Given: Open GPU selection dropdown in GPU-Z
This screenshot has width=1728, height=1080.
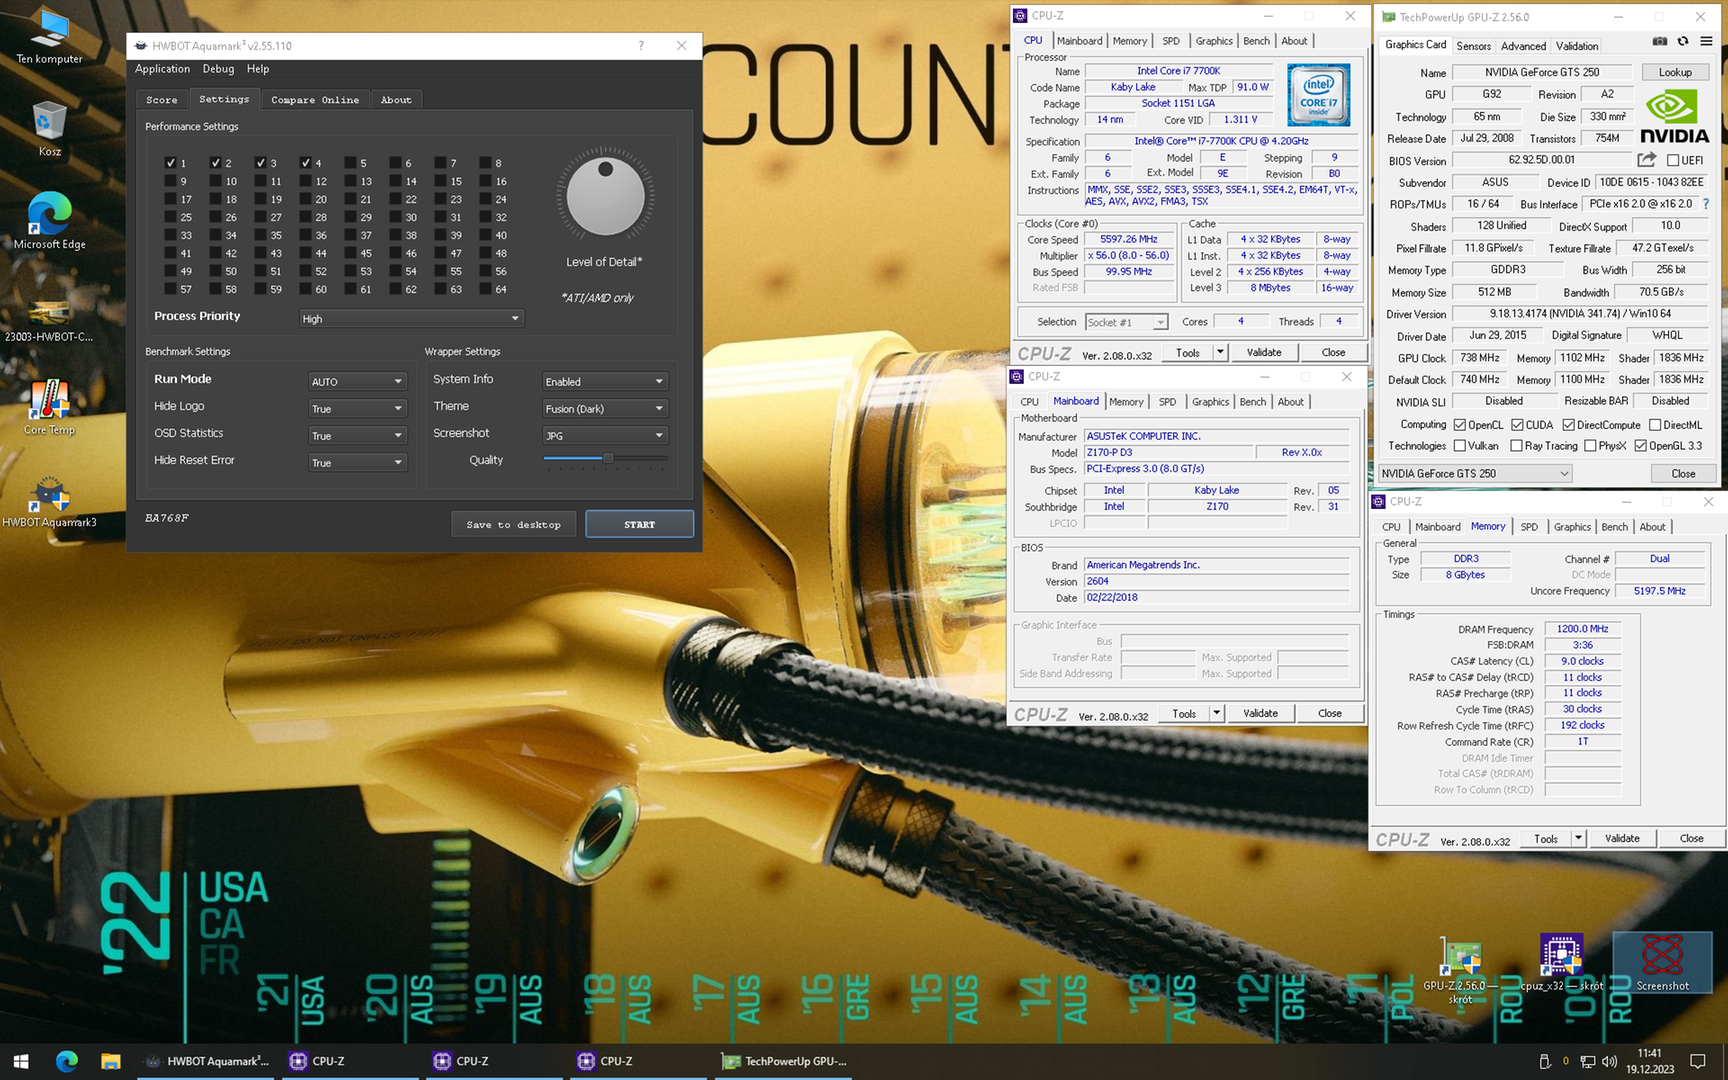Looking at the screenshot, I should [x=1475, y=473].
